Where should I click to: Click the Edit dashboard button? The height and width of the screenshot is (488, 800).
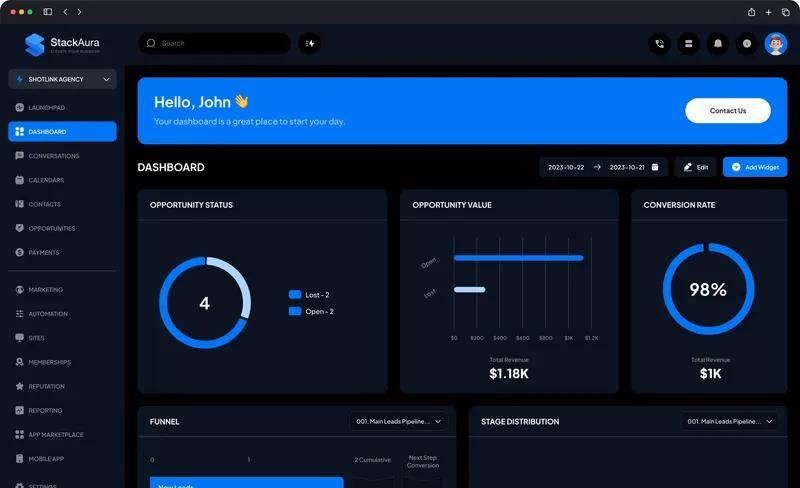(695, 167)
